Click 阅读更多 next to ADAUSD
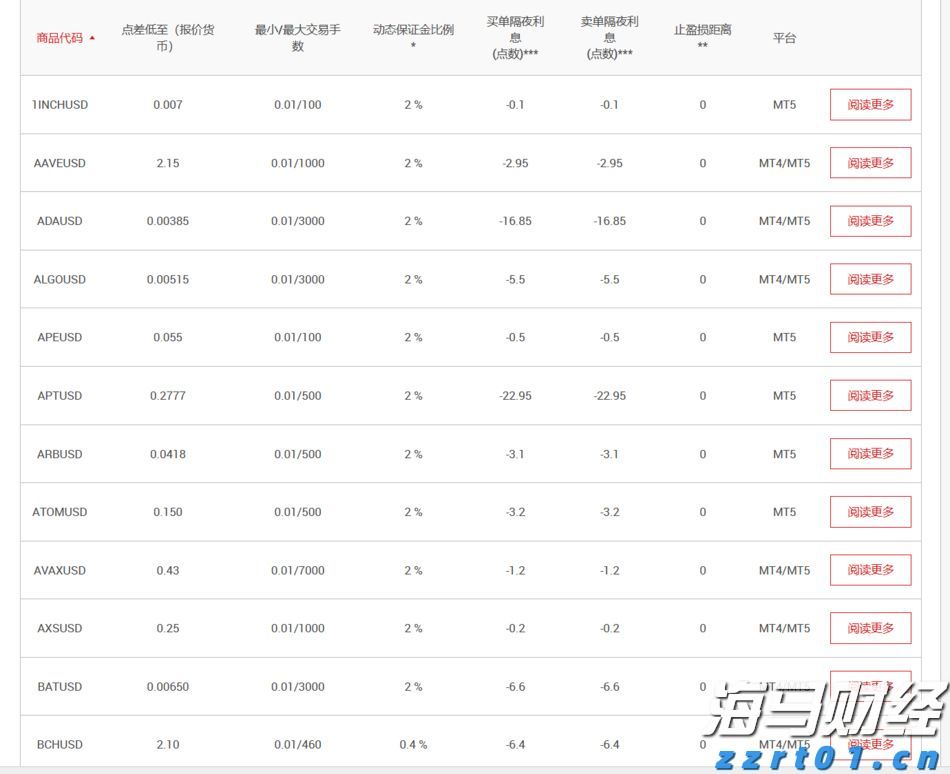The width and height of the screenshot is (950, 774). (x=870, y=221)
